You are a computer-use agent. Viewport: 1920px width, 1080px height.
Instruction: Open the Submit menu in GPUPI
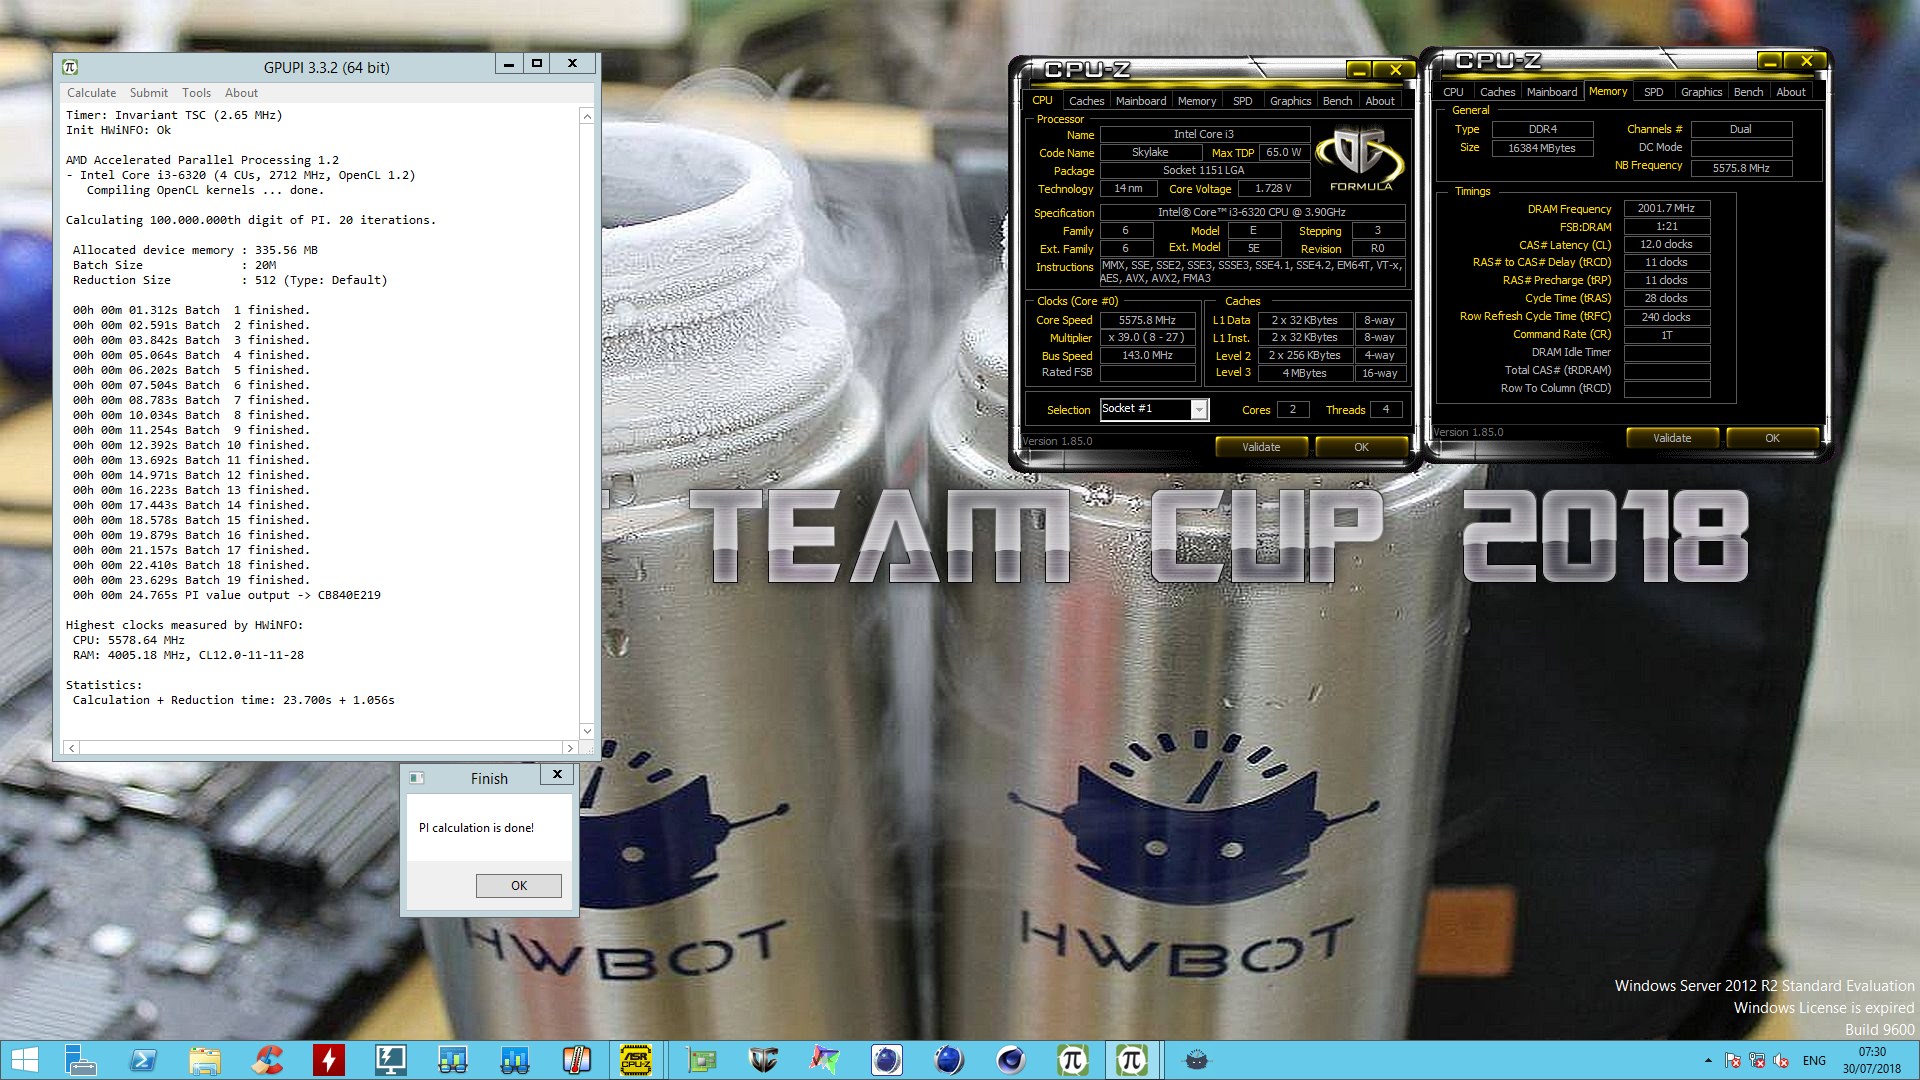[x=149, y=93]
